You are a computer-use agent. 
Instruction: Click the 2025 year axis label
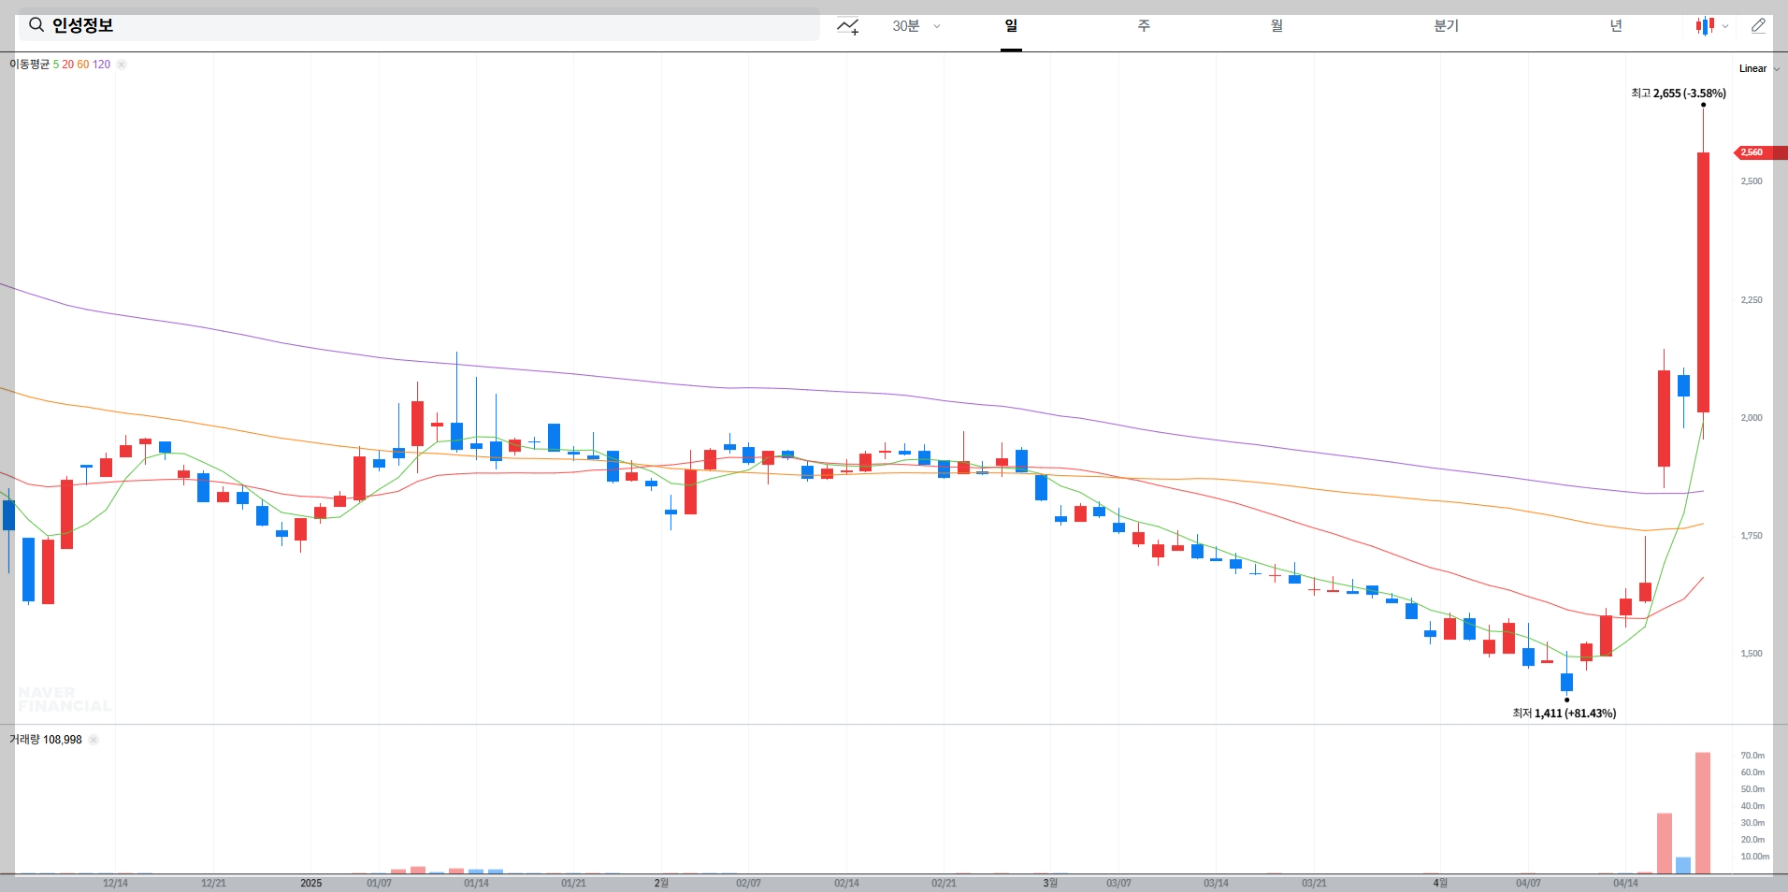pos(311,883)
